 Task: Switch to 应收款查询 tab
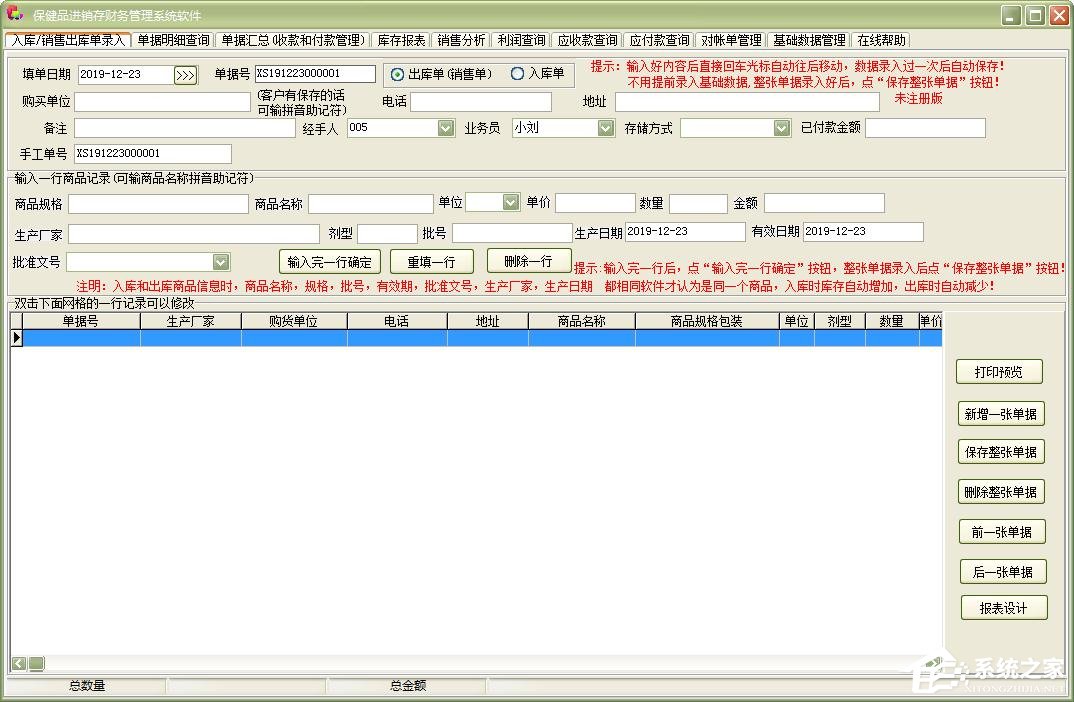tap(587, 40)
